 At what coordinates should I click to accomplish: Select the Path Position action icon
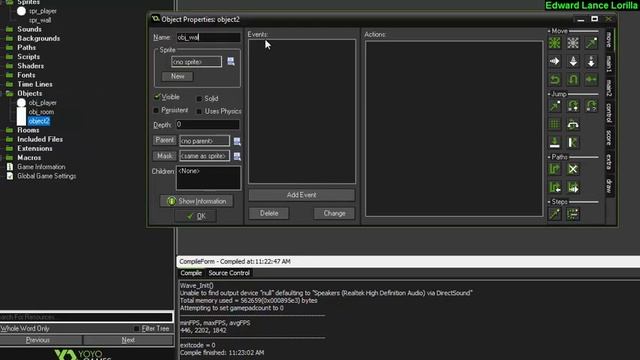pos(555,187)
